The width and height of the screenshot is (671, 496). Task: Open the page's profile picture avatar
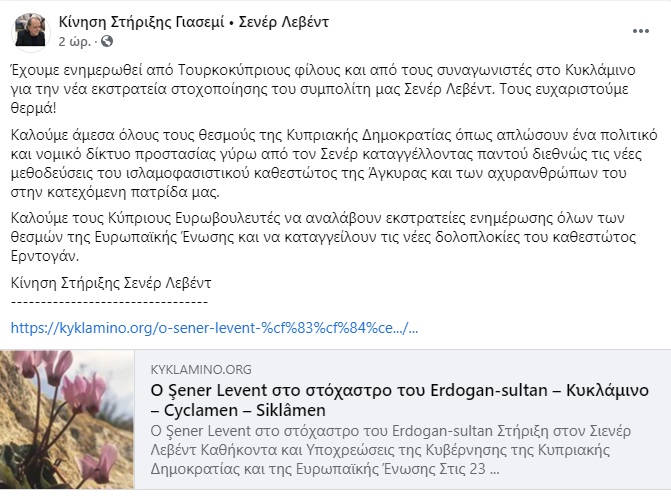30,30
